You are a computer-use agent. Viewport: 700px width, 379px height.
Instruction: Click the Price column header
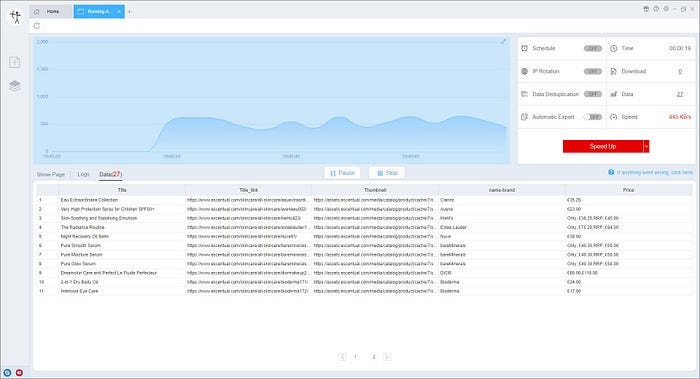[x=629, y=190]
